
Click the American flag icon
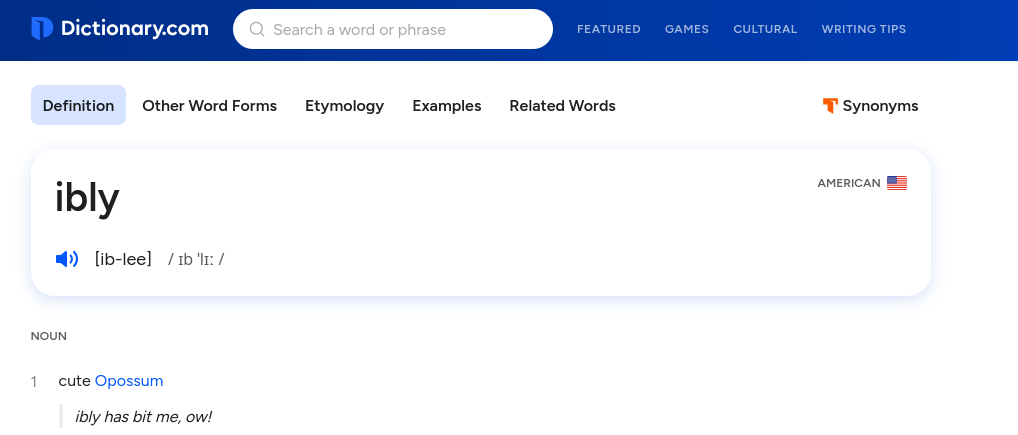point(897,183)
